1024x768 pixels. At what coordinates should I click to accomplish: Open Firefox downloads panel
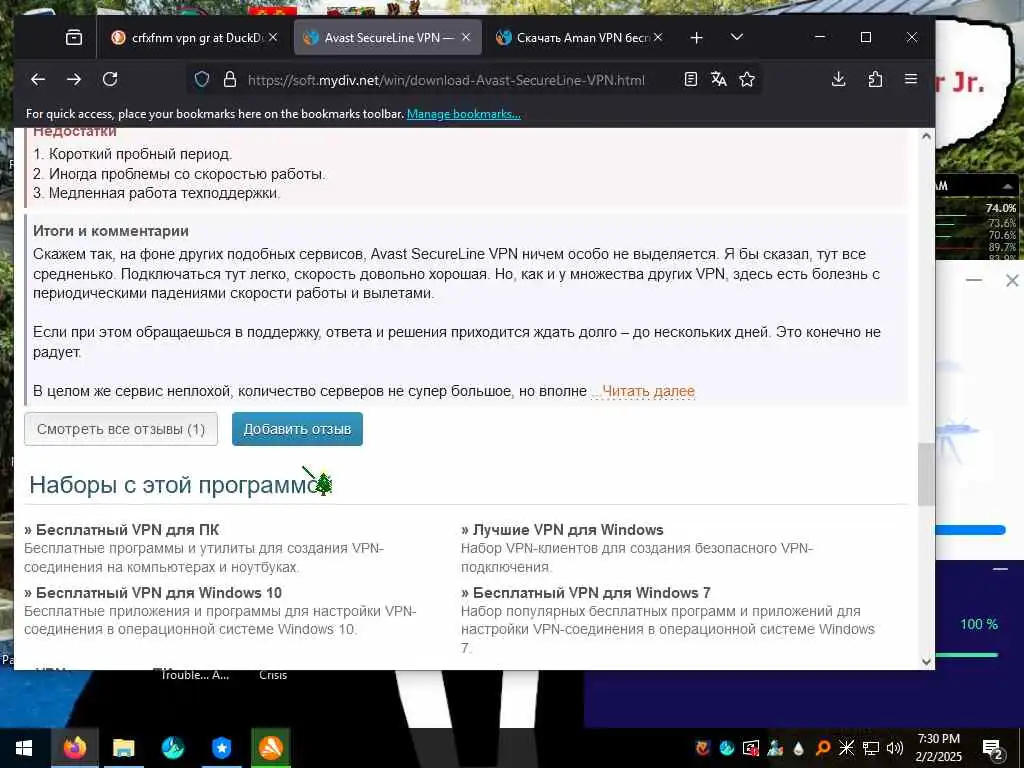click(839, 80)
